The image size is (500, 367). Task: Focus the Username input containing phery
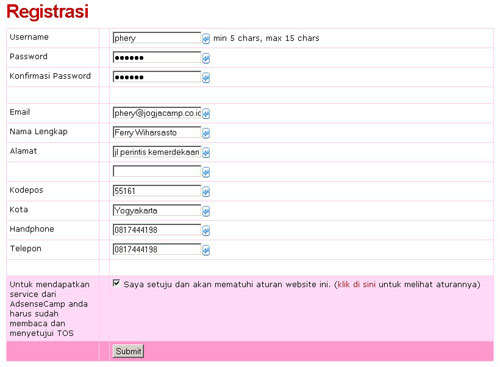(x=157, y=38)
